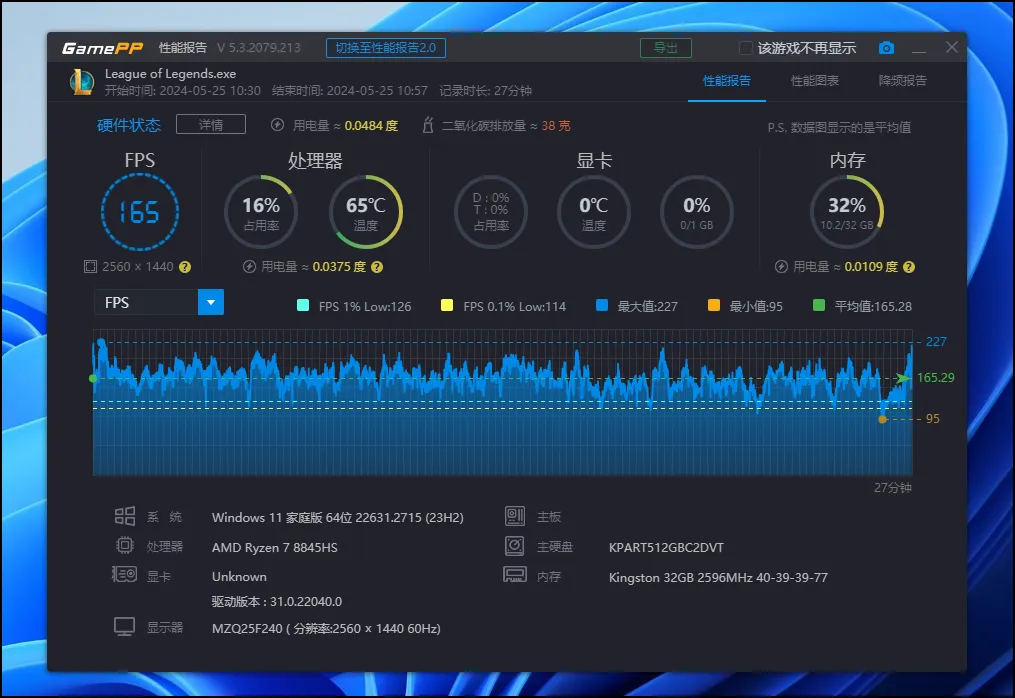Click the 切换至性能报告2.0 button
The width and height of the screenshot is (1015, 698).
tap(386, 48)
